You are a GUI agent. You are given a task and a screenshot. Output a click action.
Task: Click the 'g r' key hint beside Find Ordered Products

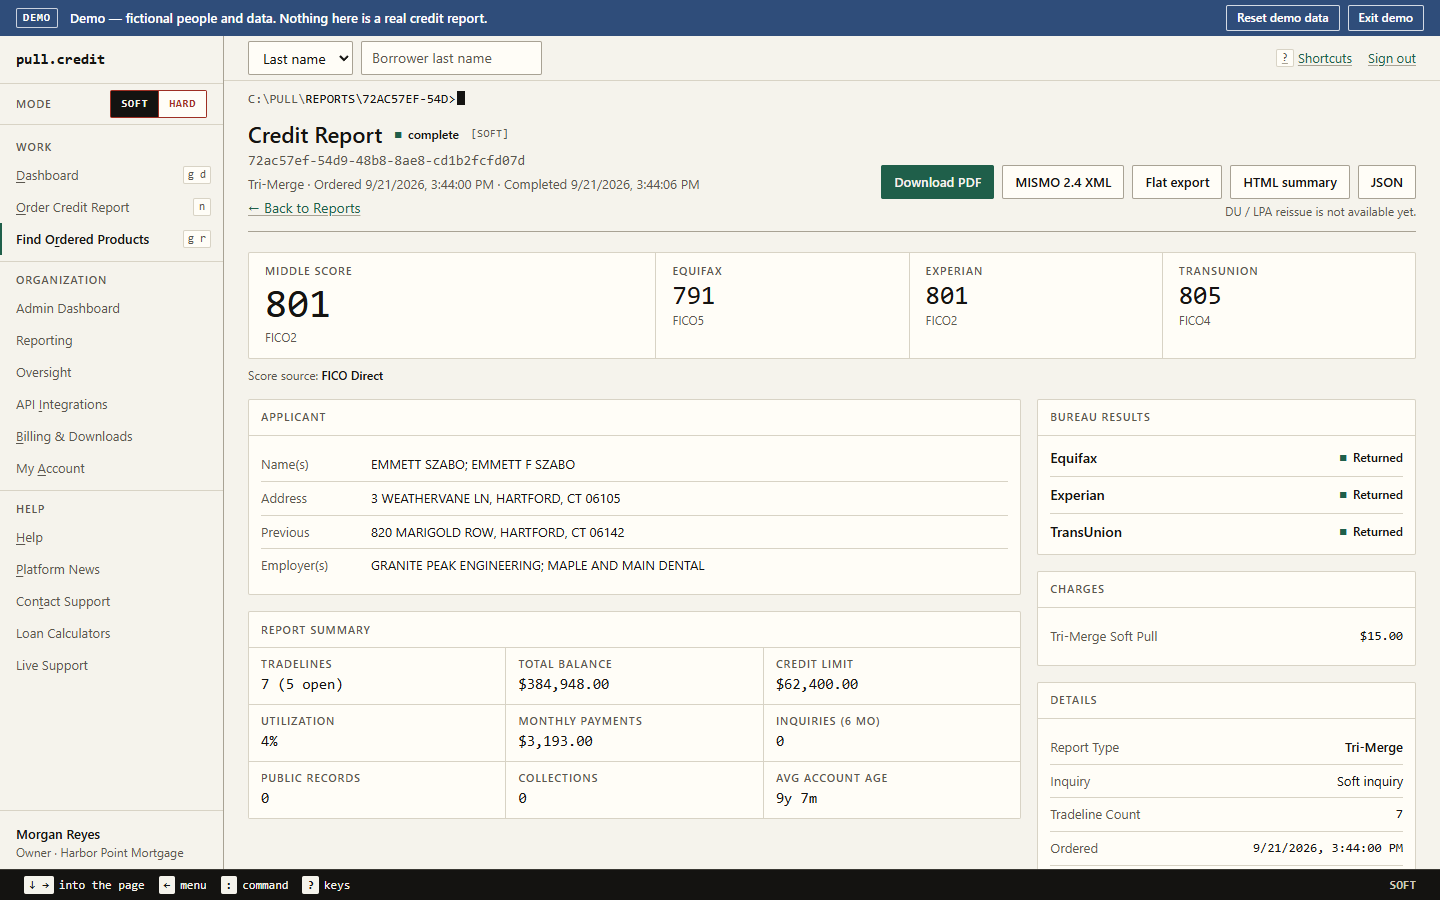coord(197,239)
